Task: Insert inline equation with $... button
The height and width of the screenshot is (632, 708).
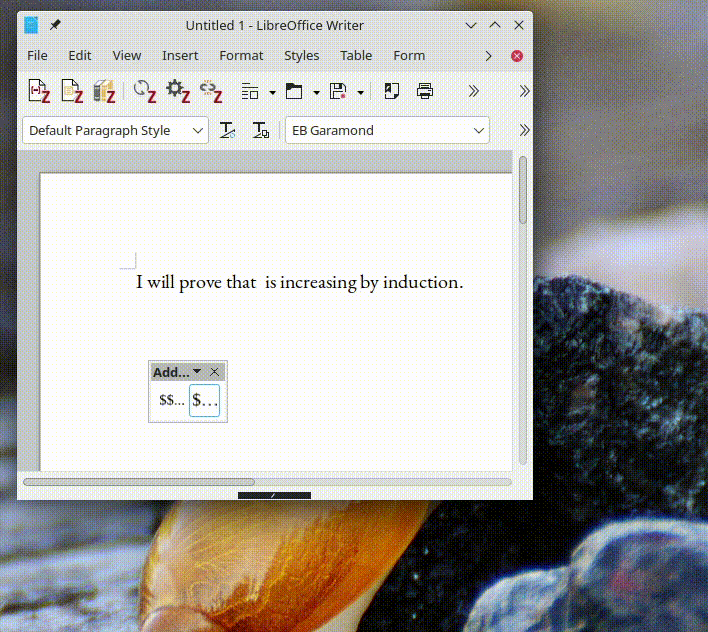Action: point(205,400)
